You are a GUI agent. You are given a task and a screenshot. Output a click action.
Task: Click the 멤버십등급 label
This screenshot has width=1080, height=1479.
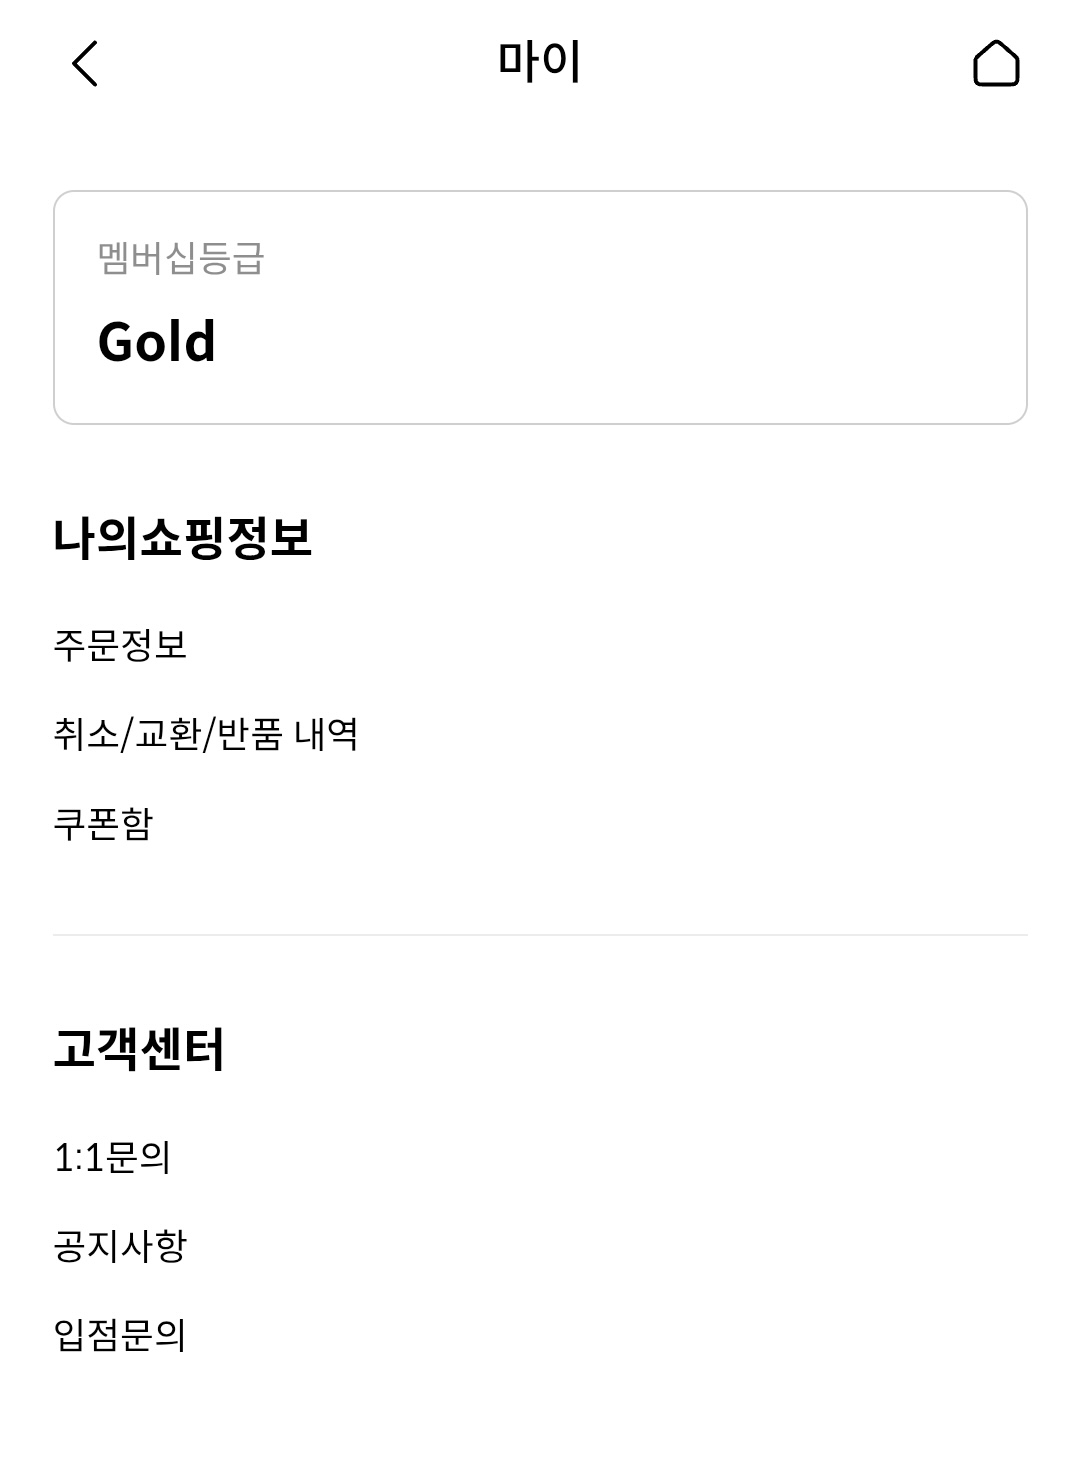pos(181,258)
